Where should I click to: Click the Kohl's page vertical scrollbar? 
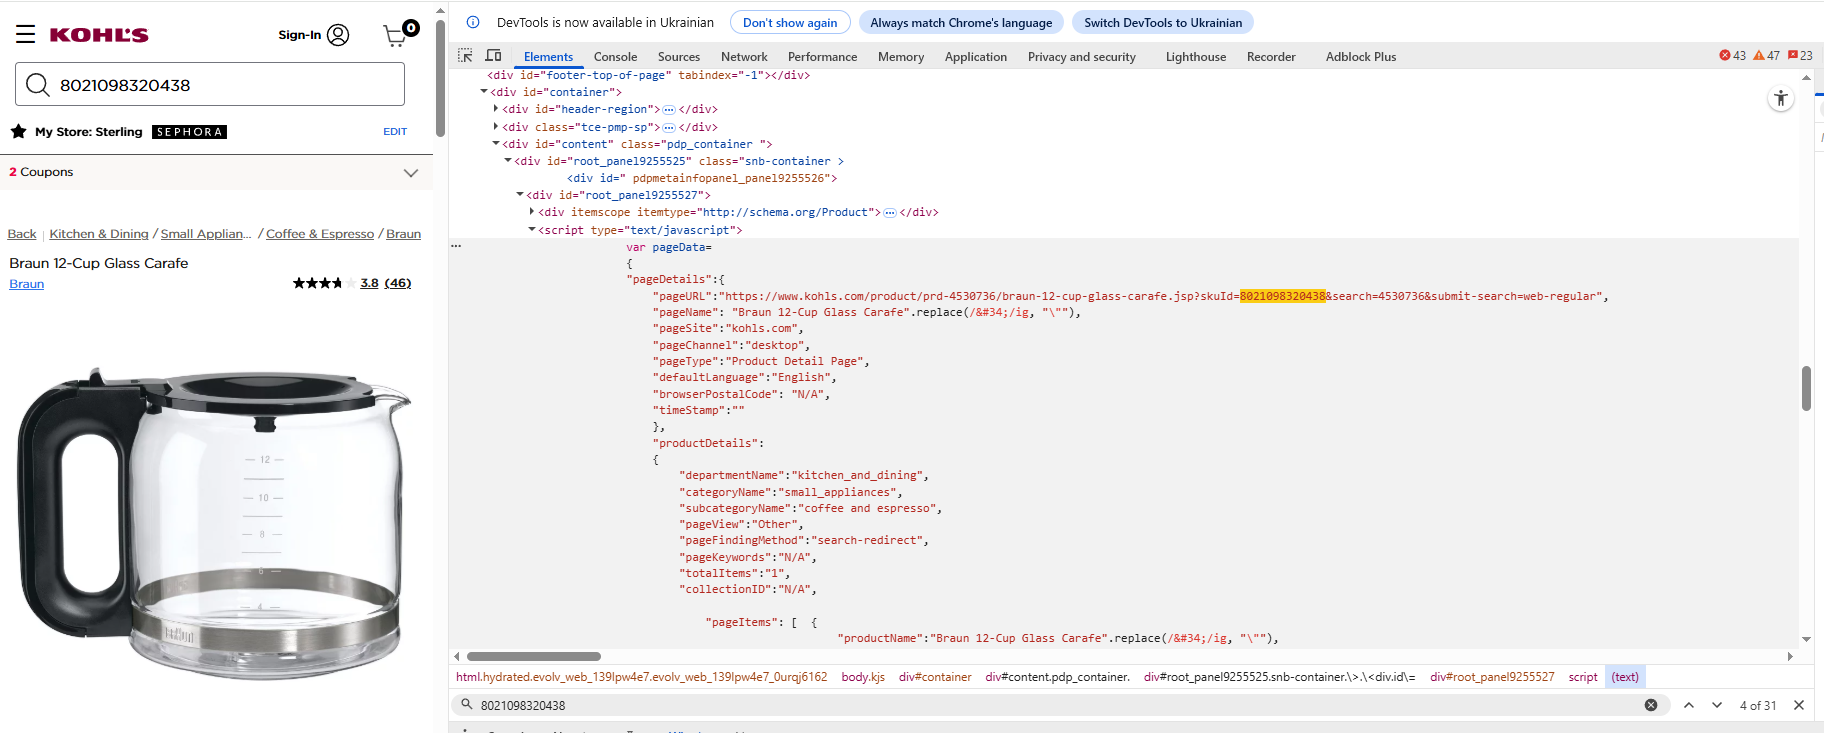440,78
